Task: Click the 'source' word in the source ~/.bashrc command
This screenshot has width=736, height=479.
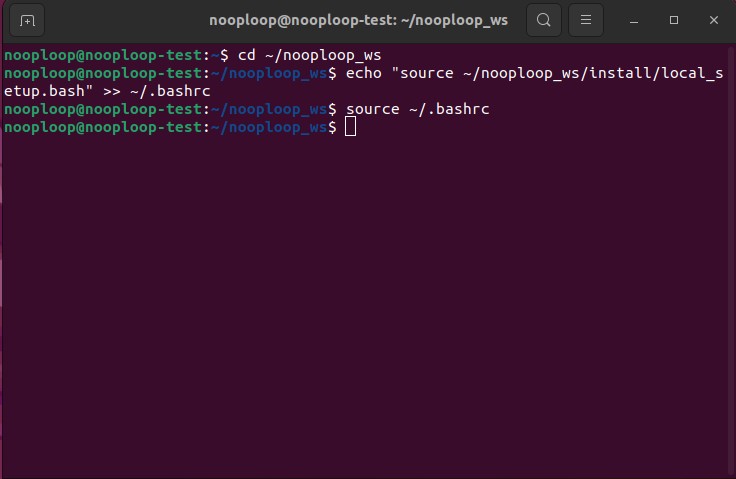Action: point(372,109)
